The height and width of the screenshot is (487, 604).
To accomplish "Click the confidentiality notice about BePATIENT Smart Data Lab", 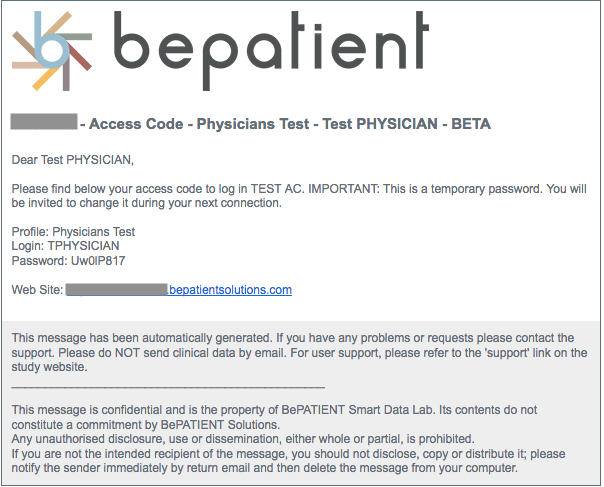I will point(270,410).
